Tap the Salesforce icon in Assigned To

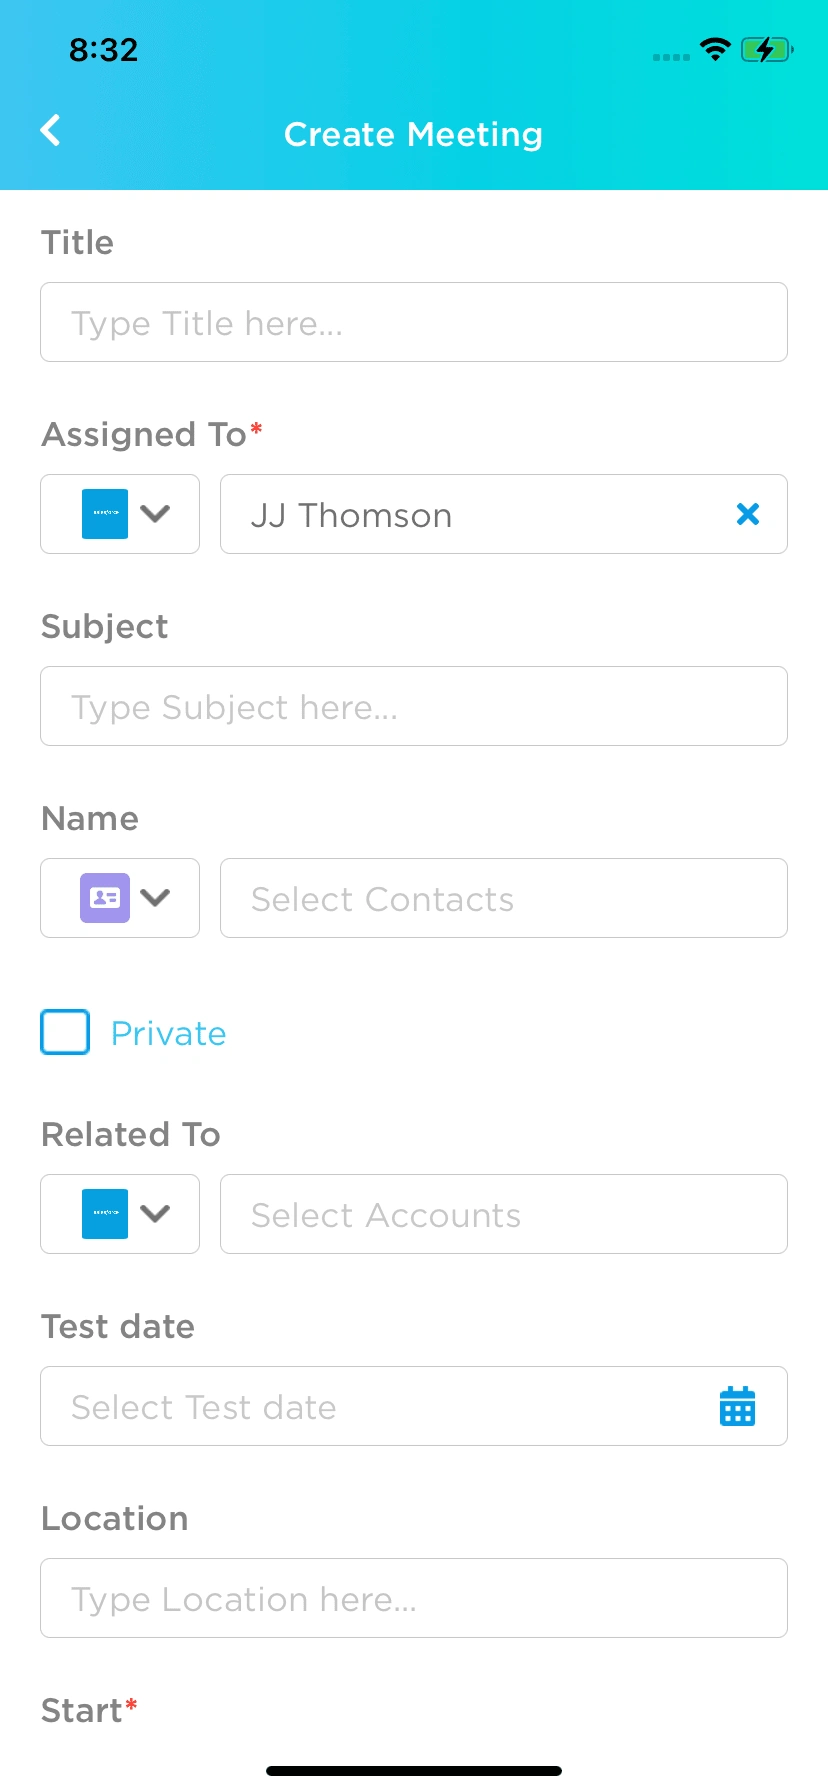[x=105, y=514]
